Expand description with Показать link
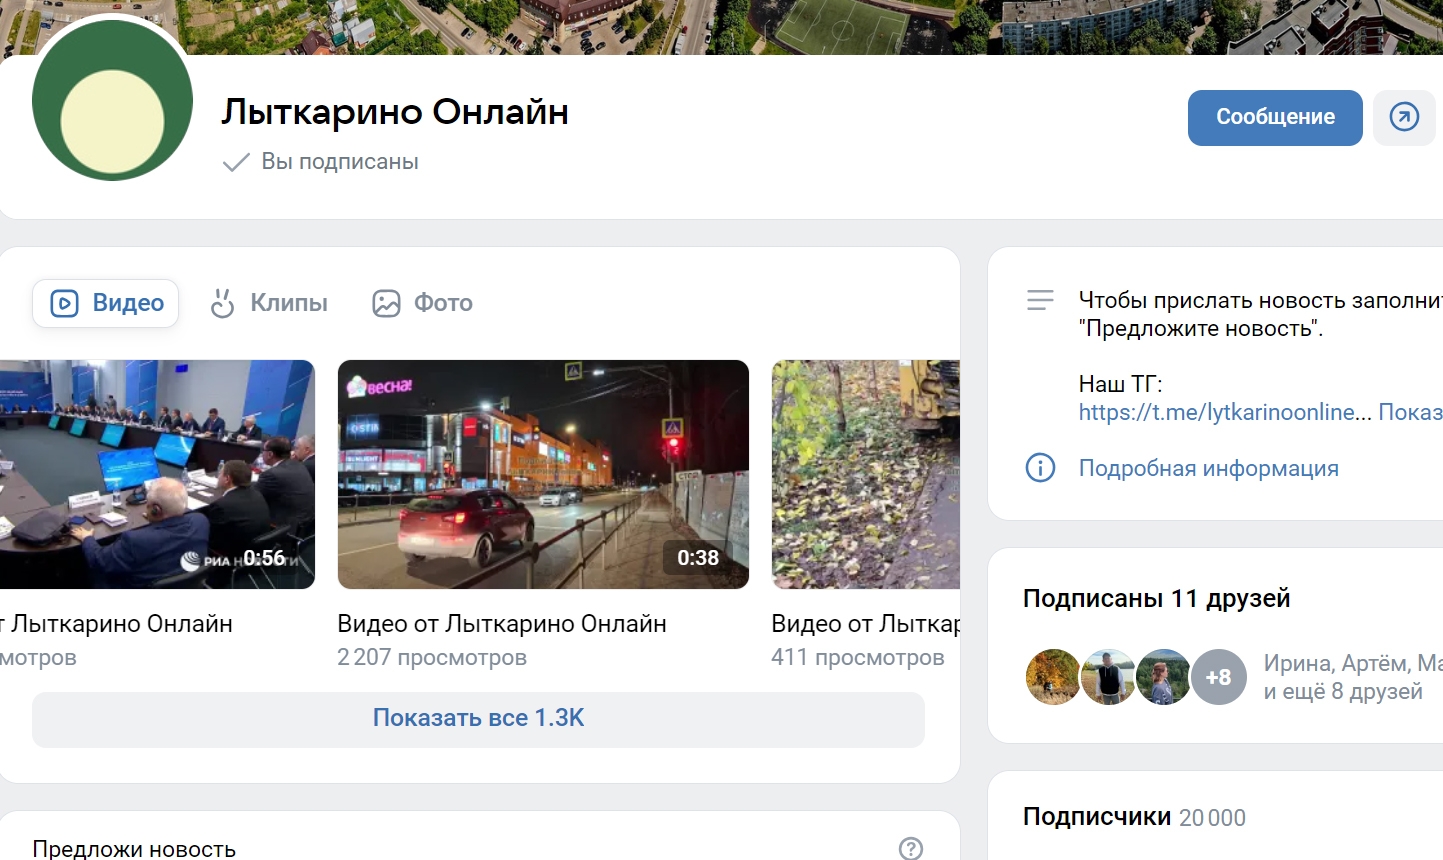1443x860 pixels. pyautogui.click(x=1410, y=412)
